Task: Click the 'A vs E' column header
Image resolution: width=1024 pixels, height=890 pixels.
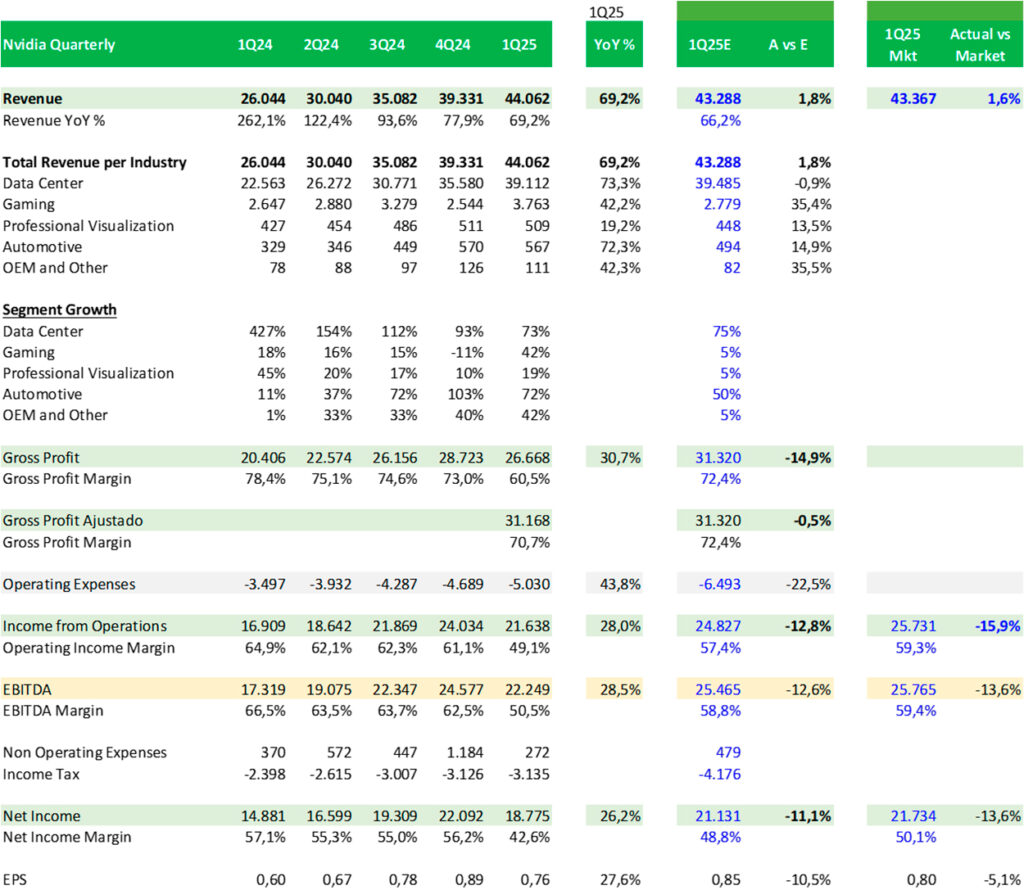Action: [x=789, y=45]
